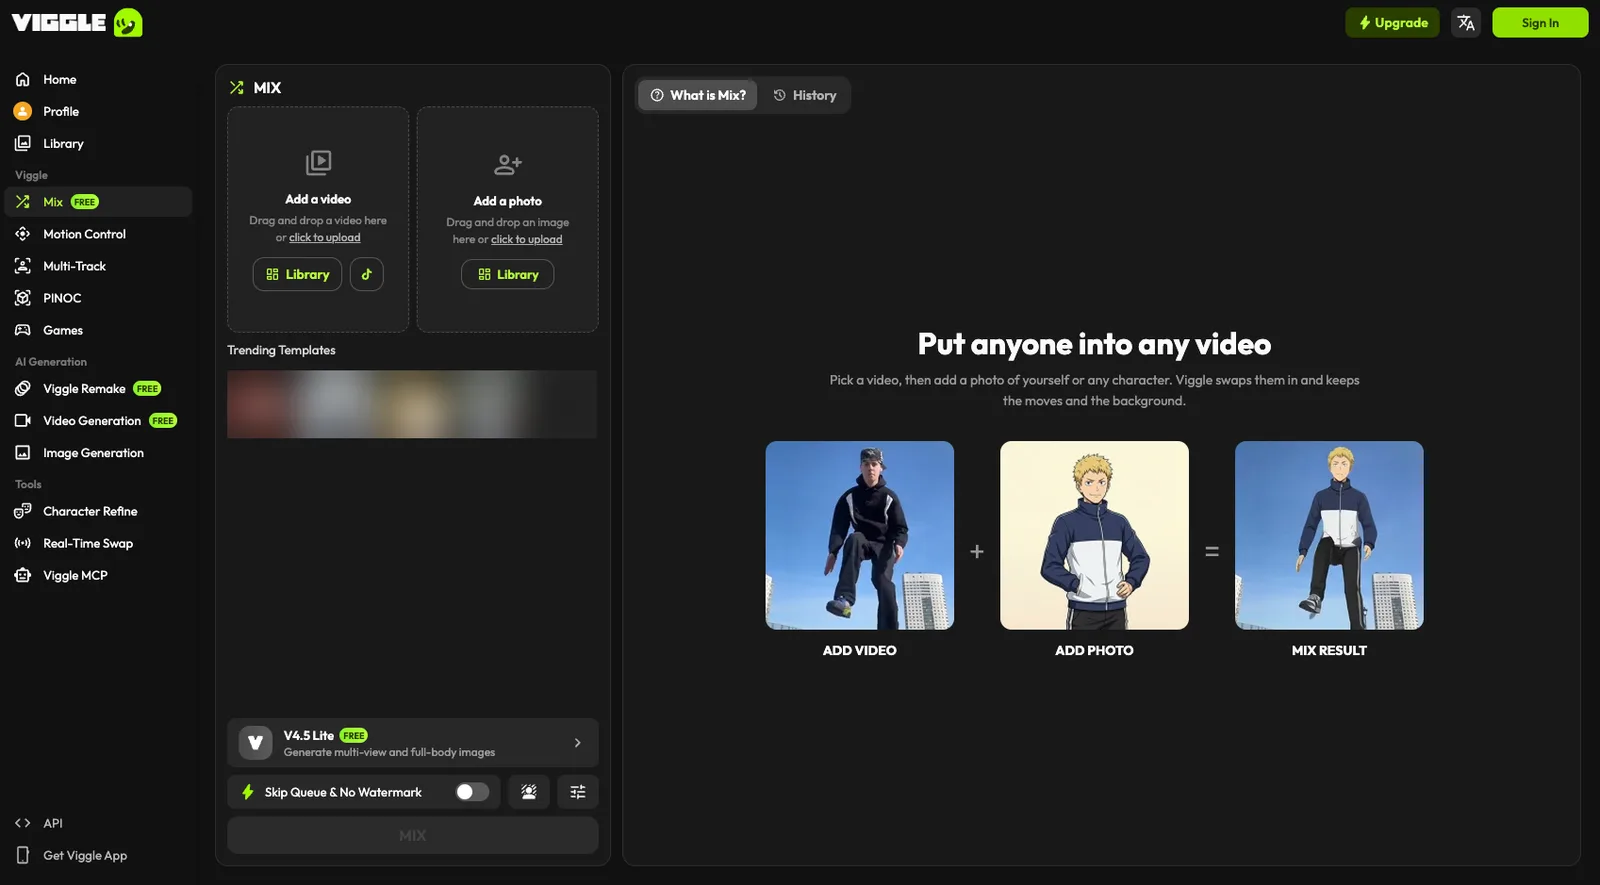Click upload link under Add a video
The height and width of the screenshot is (885, 1600).
pyautogui.click(x=325, y=238)
